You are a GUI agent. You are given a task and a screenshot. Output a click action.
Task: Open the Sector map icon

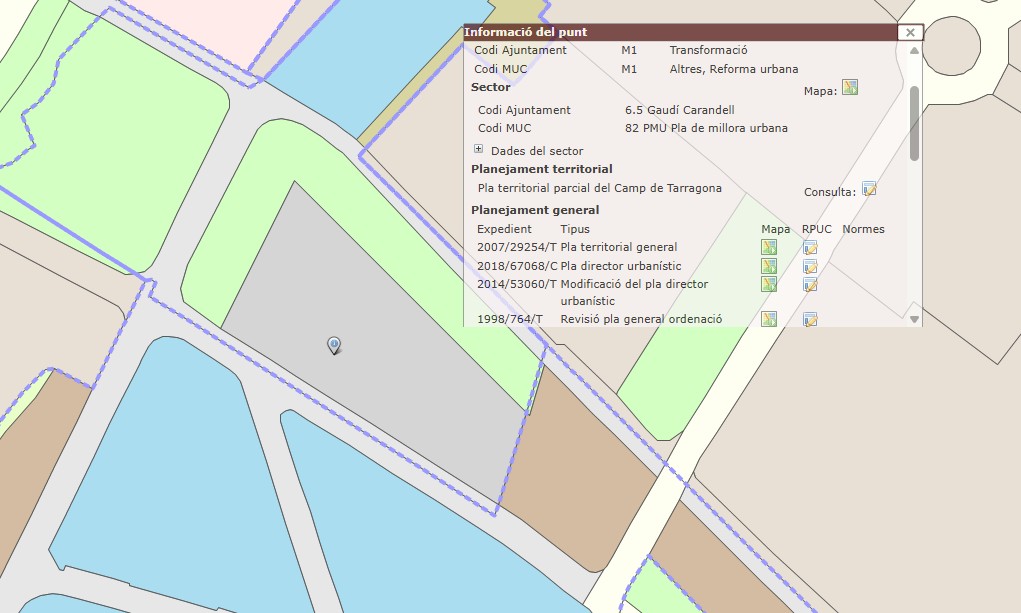(850, 87)
